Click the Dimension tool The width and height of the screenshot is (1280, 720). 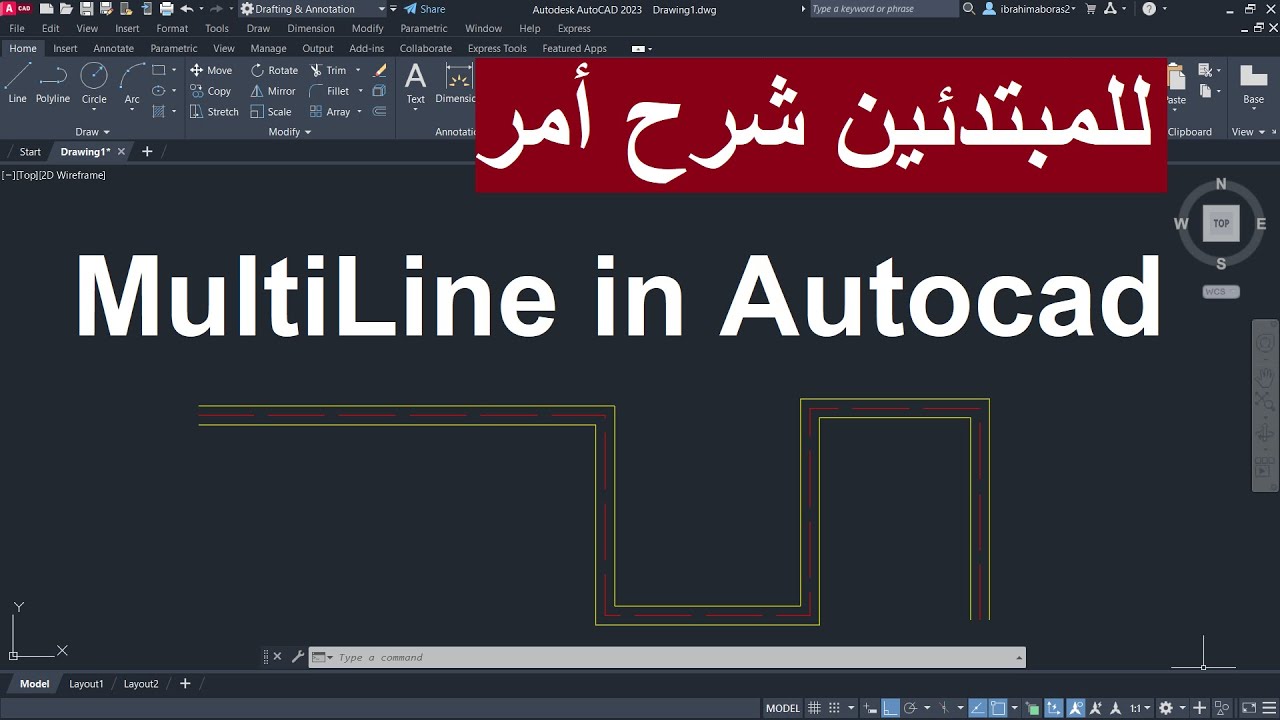[x=456, y=84]
